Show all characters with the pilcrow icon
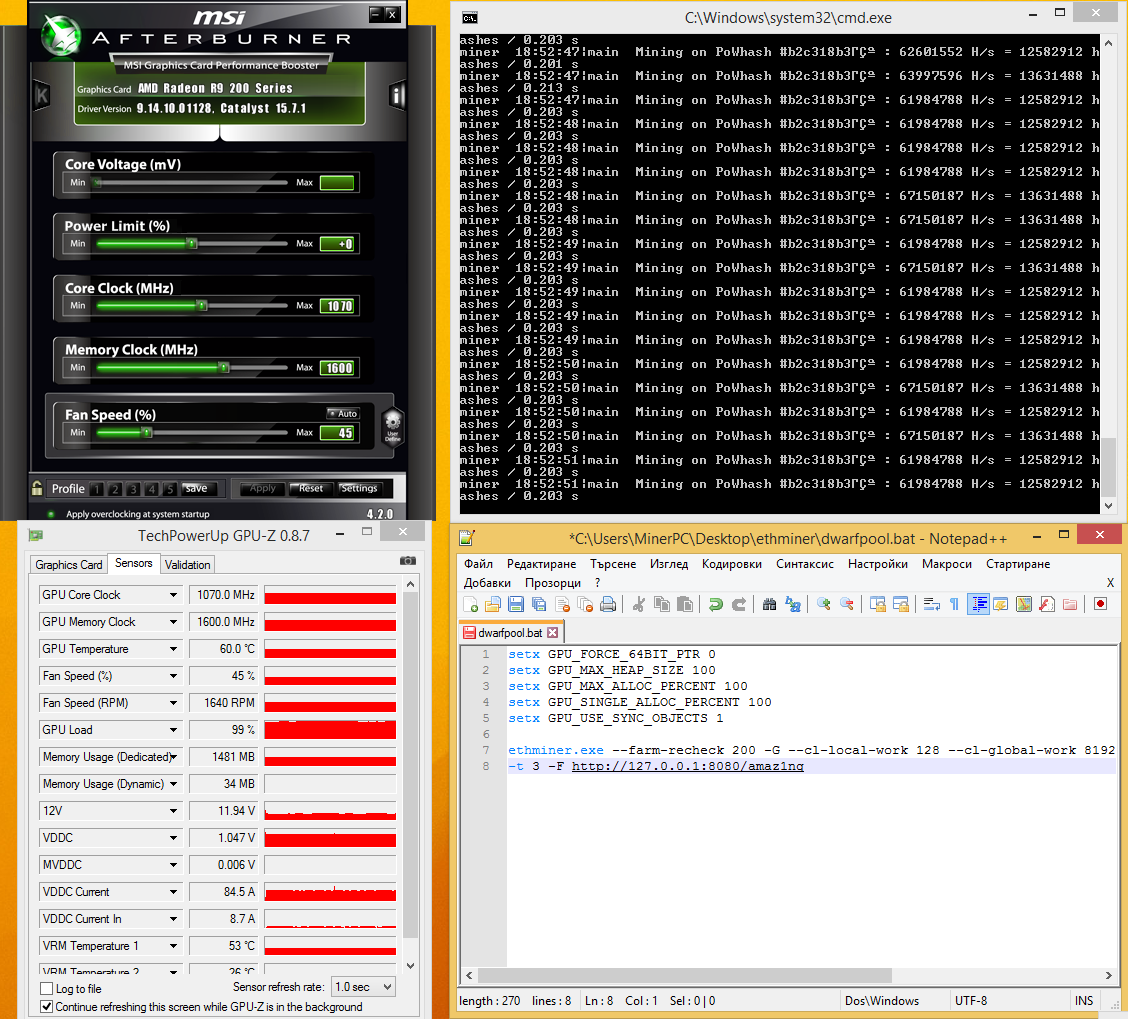Image resolution: width=1128 pixels, height=1019 pixels. [x=955, y=604]
